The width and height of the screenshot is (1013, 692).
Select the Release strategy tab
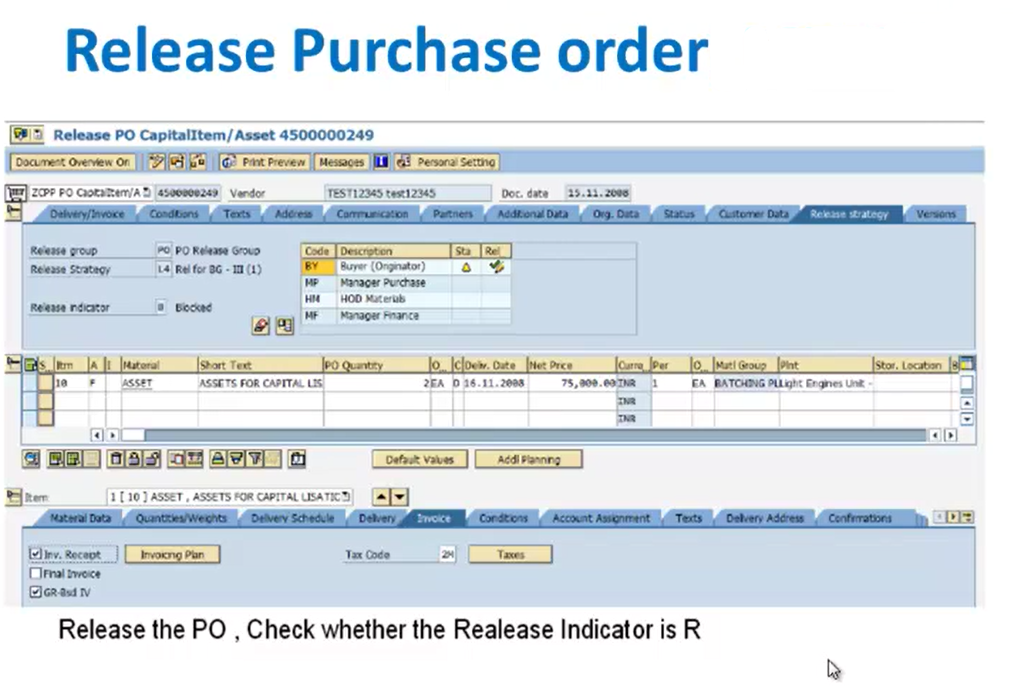[849, 214]
